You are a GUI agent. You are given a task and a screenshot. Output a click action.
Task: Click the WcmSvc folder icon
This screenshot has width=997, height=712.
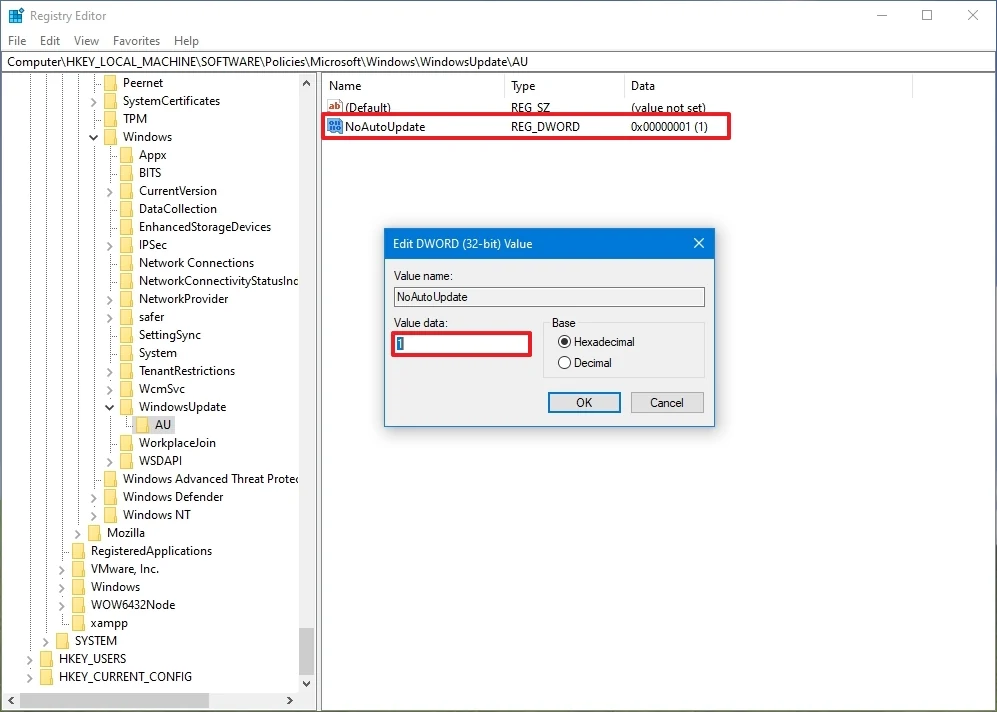pos(127,389)
